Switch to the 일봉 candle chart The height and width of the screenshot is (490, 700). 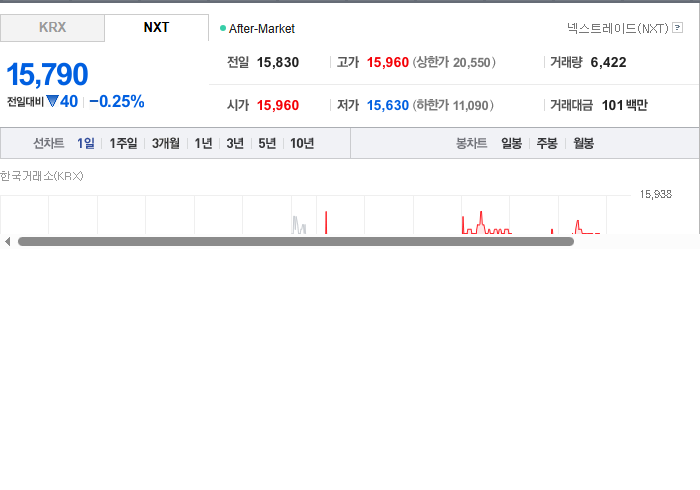click(511, 143)
